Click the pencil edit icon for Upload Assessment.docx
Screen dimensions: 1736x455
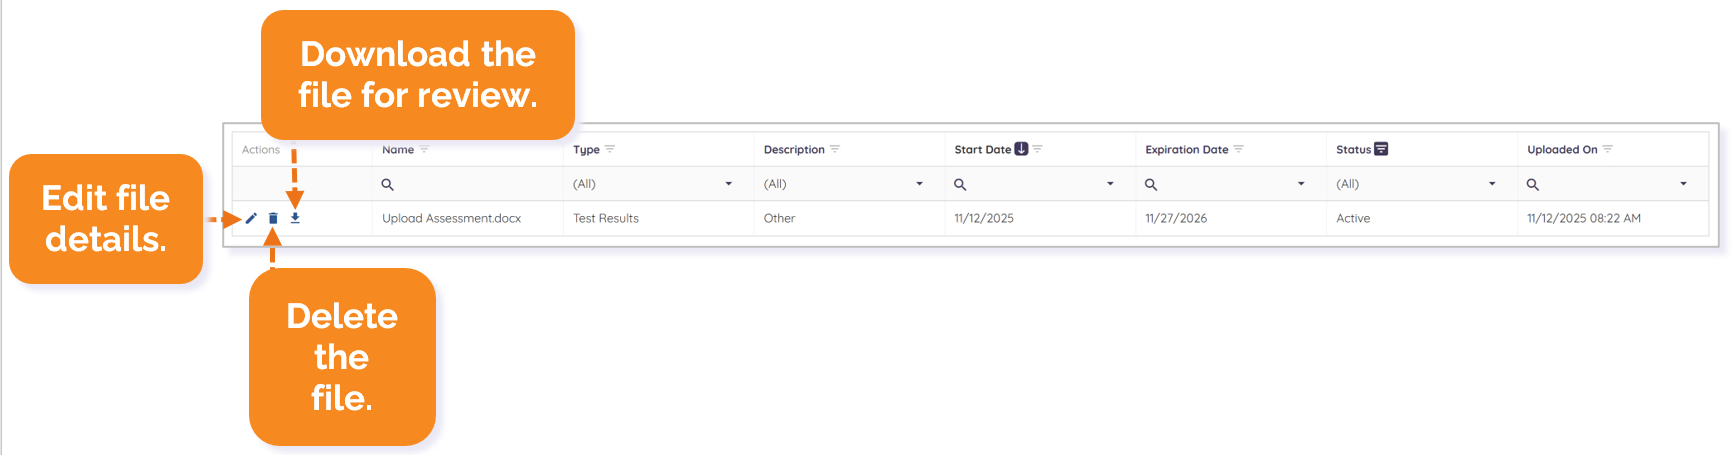click(x=252, y=218)
